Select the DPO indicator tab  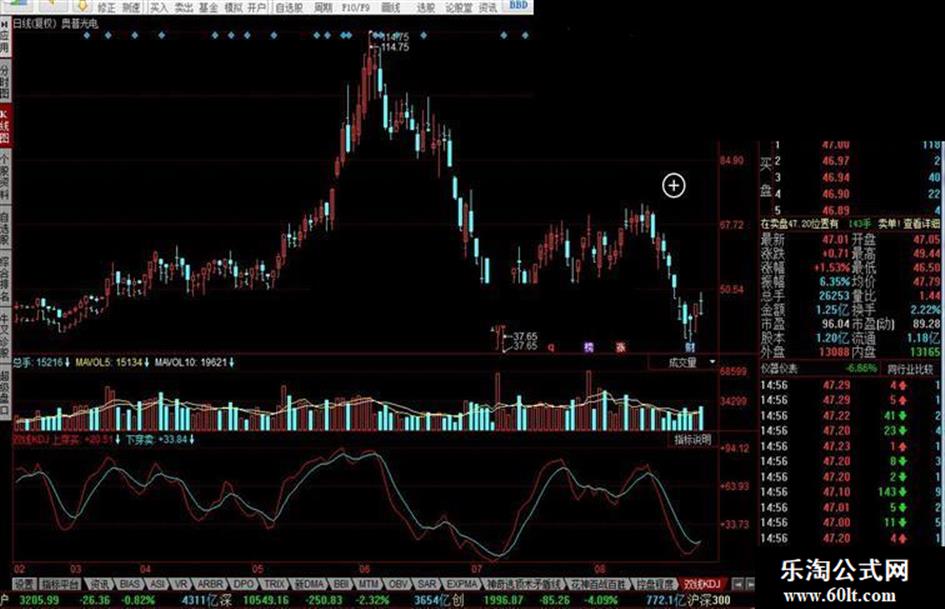point(243,584)
